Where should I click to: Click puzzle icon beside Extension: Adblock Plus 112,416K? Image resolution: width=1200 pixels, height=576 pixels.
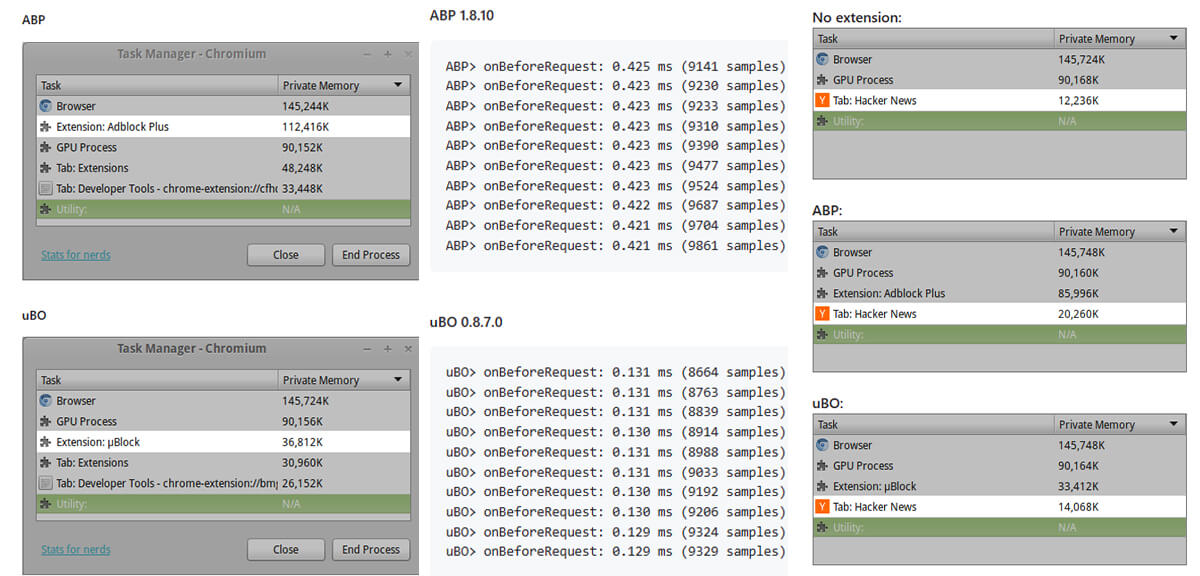point(45,127)
